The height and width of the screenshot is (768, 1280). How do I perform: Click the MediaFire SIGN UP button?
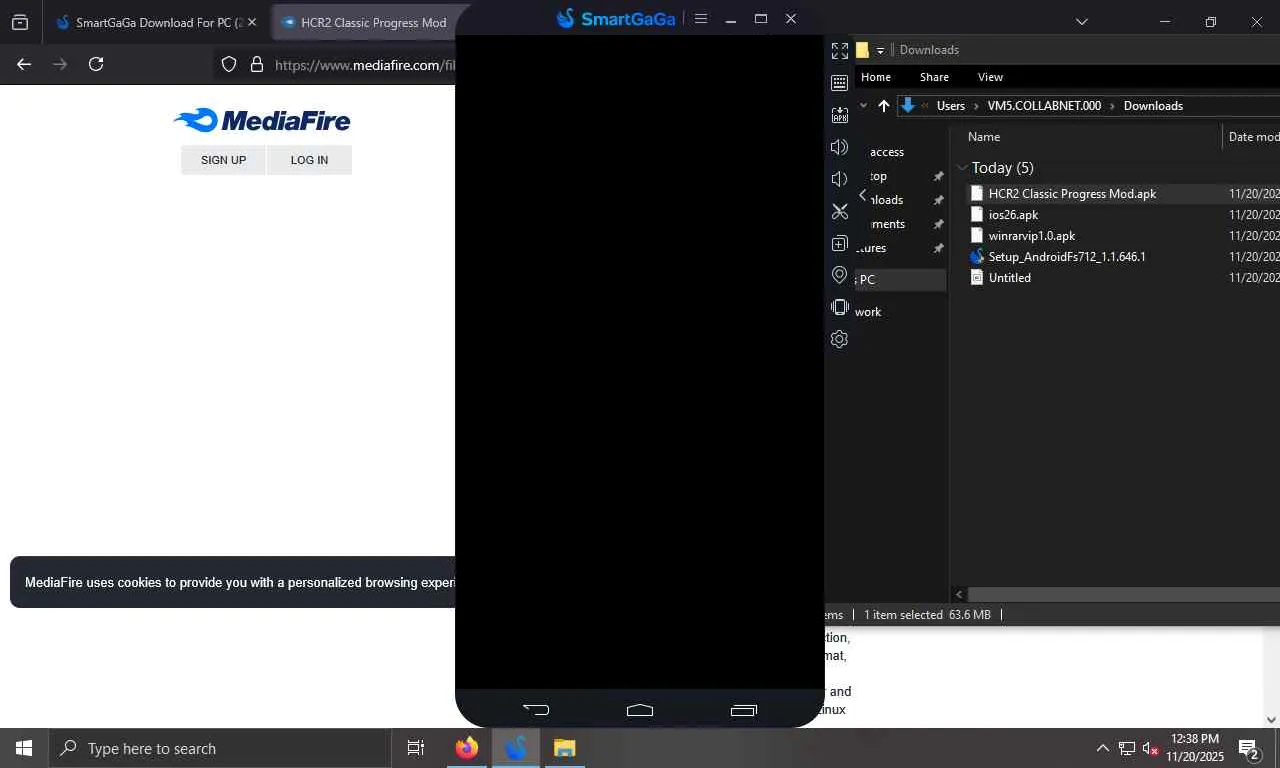pos(223,160)
